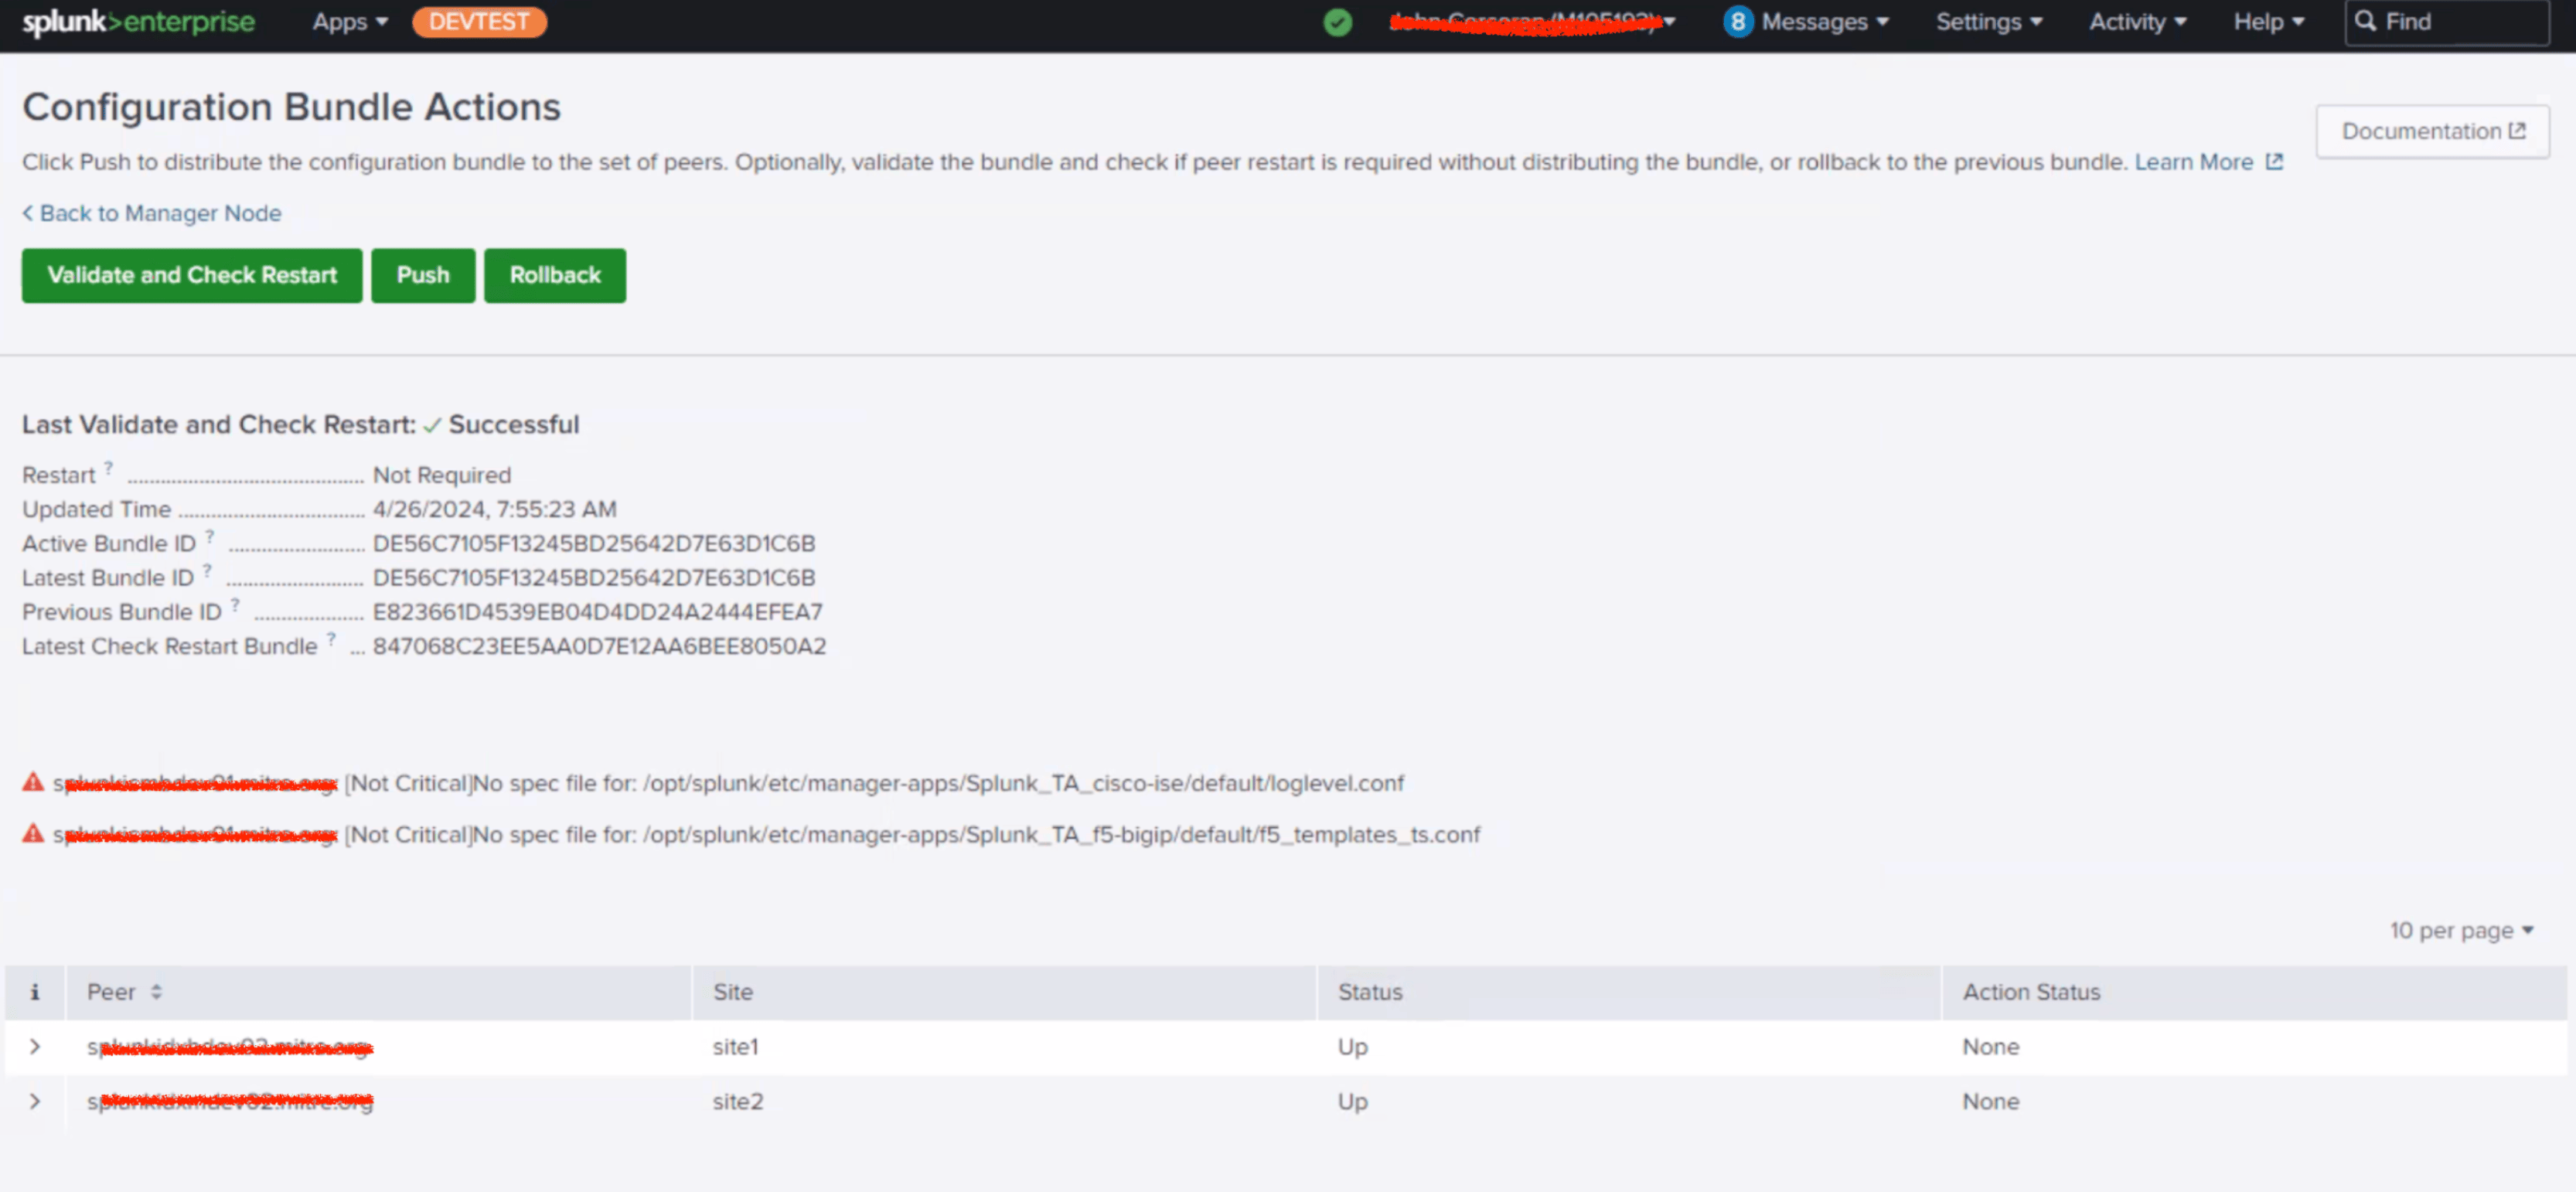Click the green health status check icon
The height and width of the screenshot is (1192, 2576).
[1337, 22]
